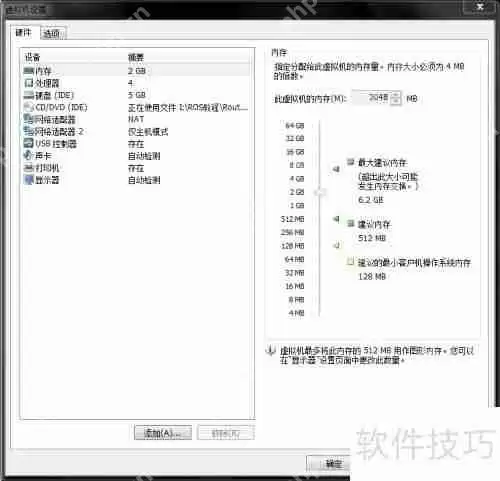Viewport: 500px width, 481px height.
Task: Switch to the 硬件 hardware tab
Action: [x=23, y=33]
